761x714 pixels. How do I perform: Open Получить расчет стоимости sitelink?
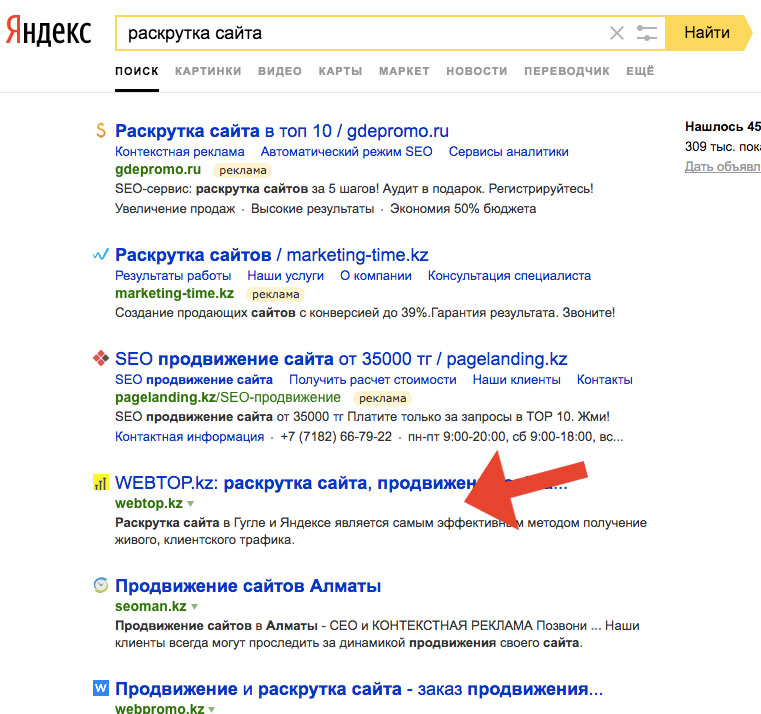[x=373, y=380]
